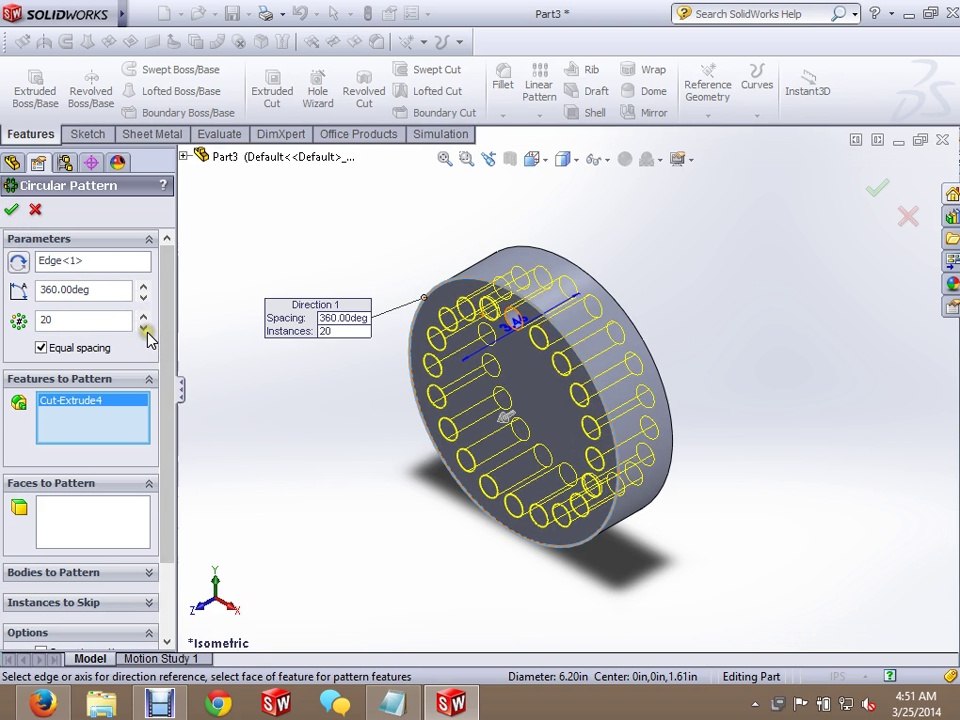Collapse the Features to Pattern section

click(x=149, y=380)
